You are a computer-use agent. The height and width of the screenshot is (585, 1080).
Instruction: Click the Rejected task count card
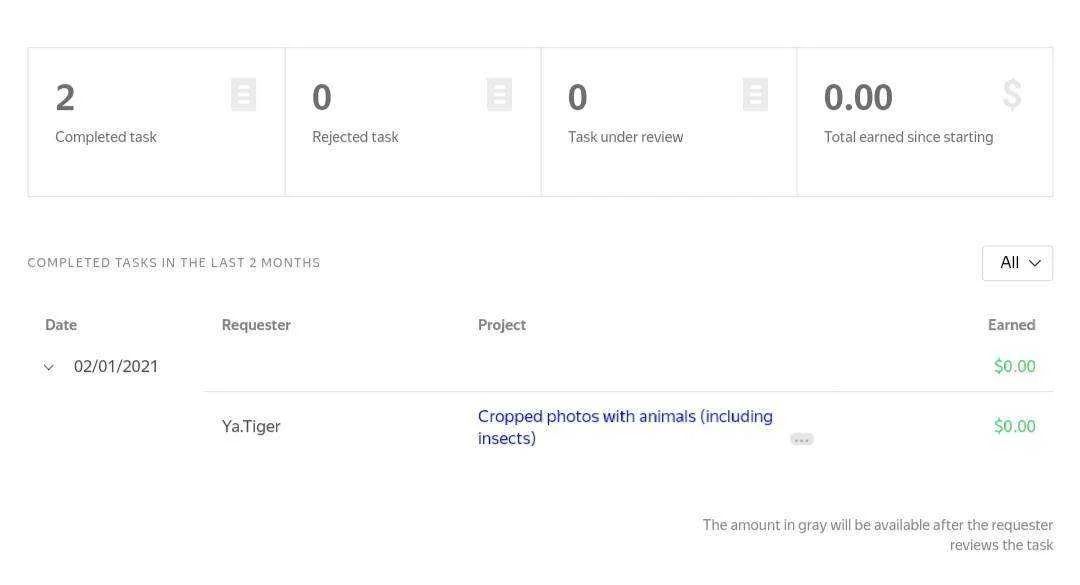[413, 122]
